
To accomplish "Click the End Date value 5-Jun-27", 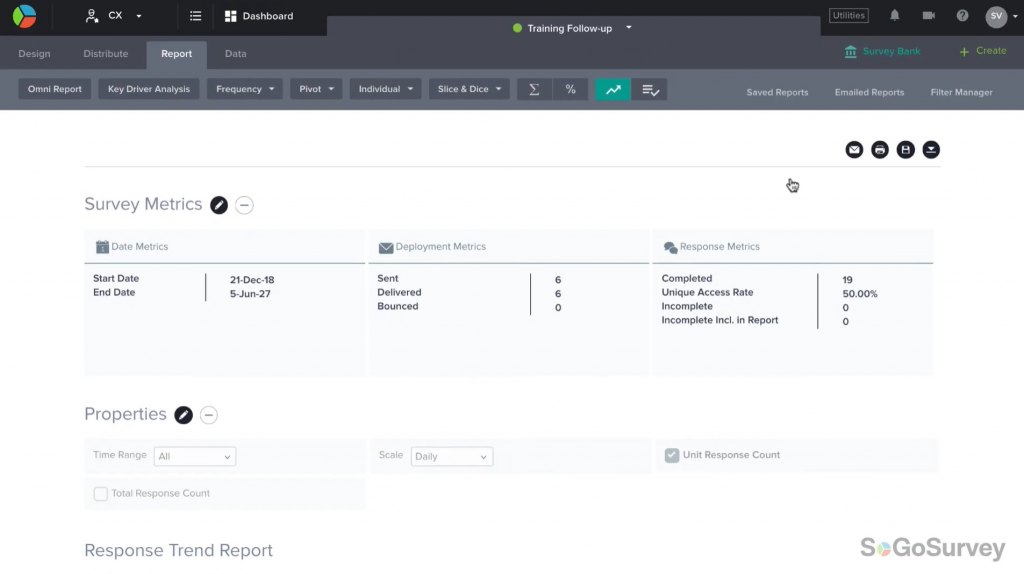I will (x=250, y=294).
